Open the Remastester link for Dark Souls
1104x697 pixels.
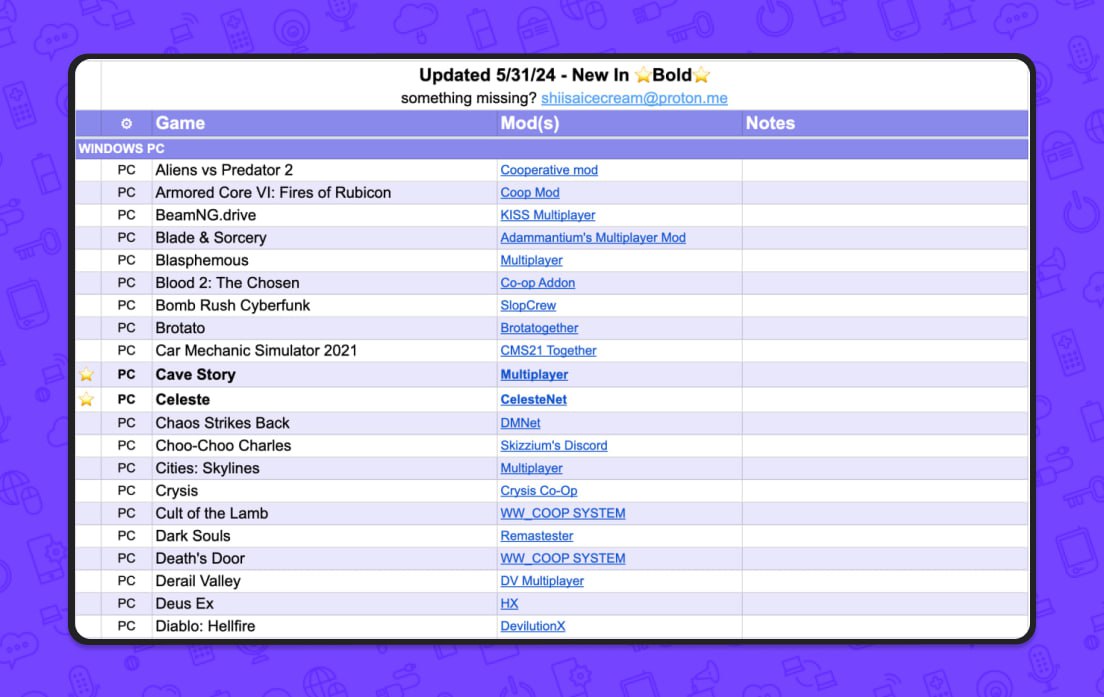coord(537,536)
